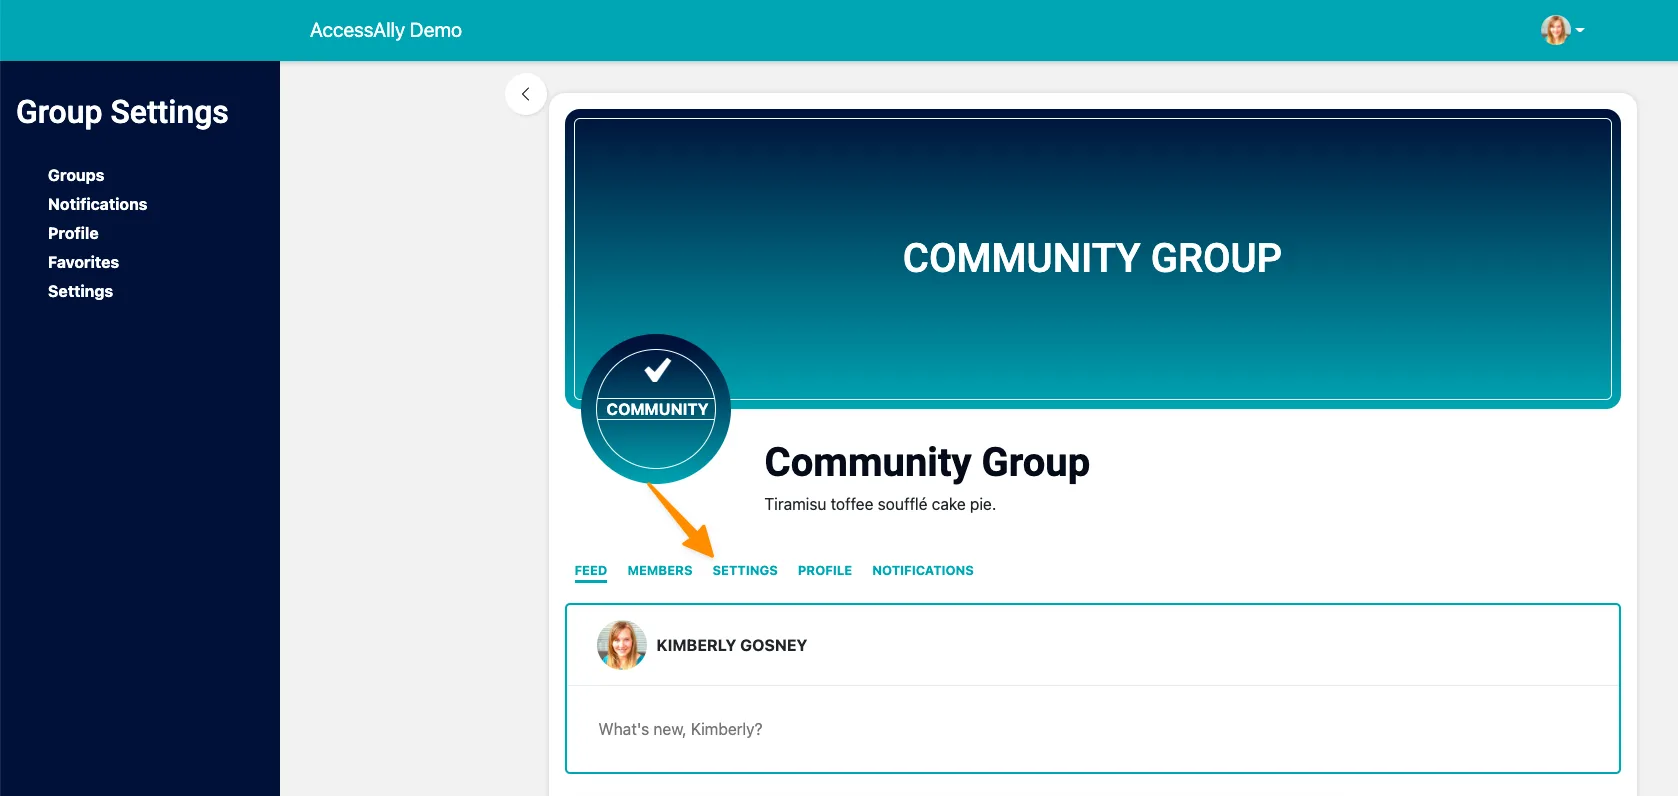Open Favorites in the sidebar

tap(83, 262)
